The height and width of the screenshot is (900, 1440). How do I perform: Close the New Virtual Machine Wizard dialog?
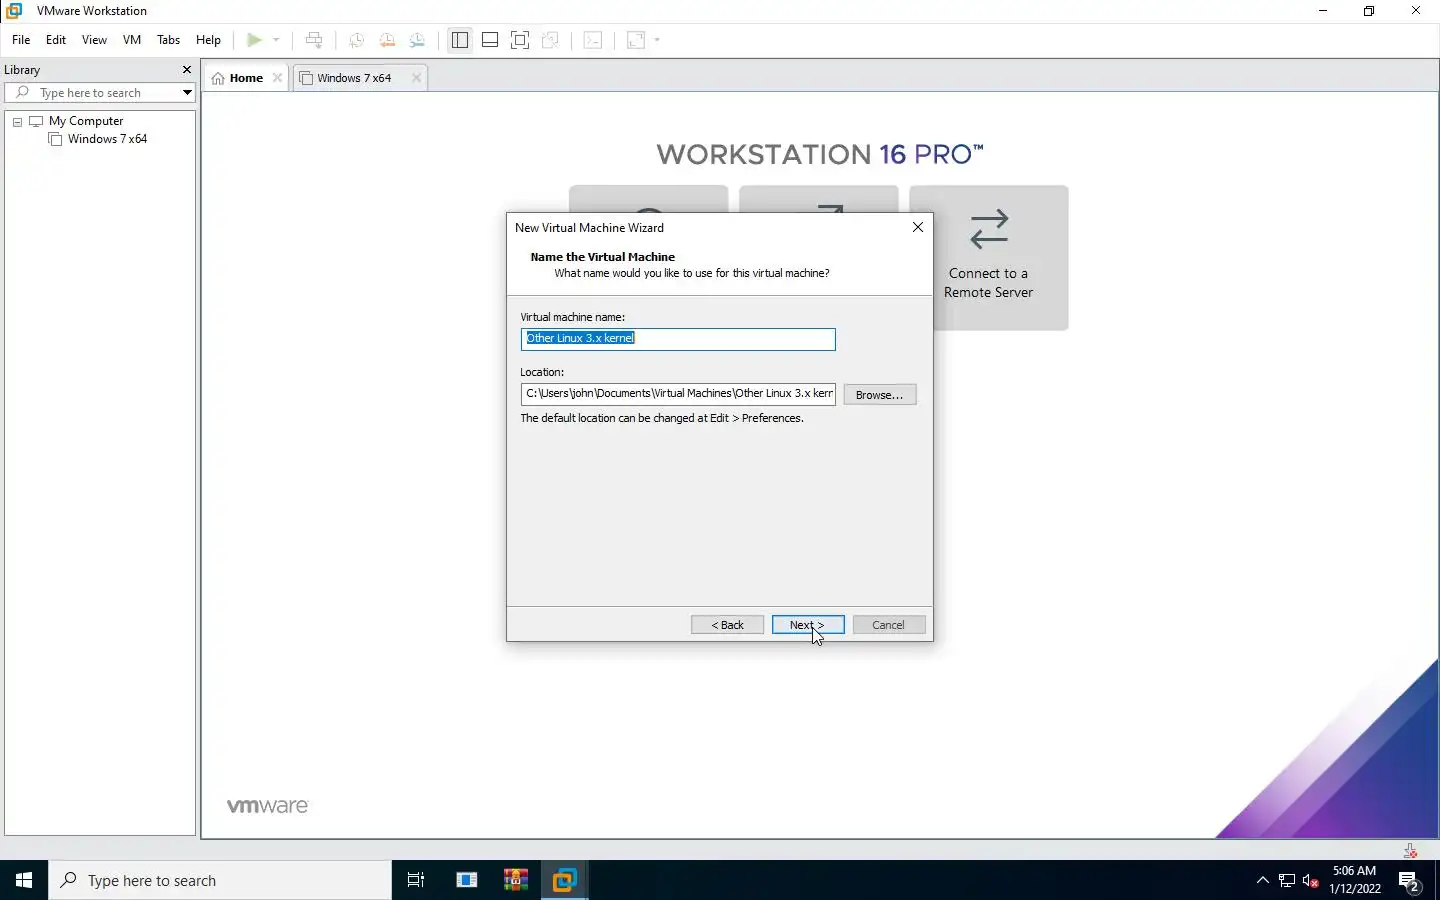917,227
